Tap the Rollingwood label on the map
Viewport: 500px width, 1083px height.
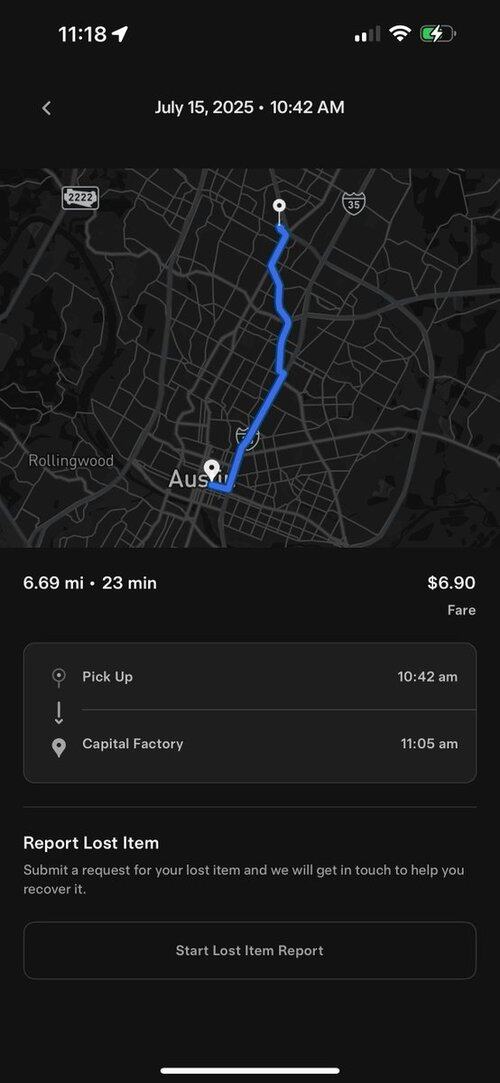point(71,461)
